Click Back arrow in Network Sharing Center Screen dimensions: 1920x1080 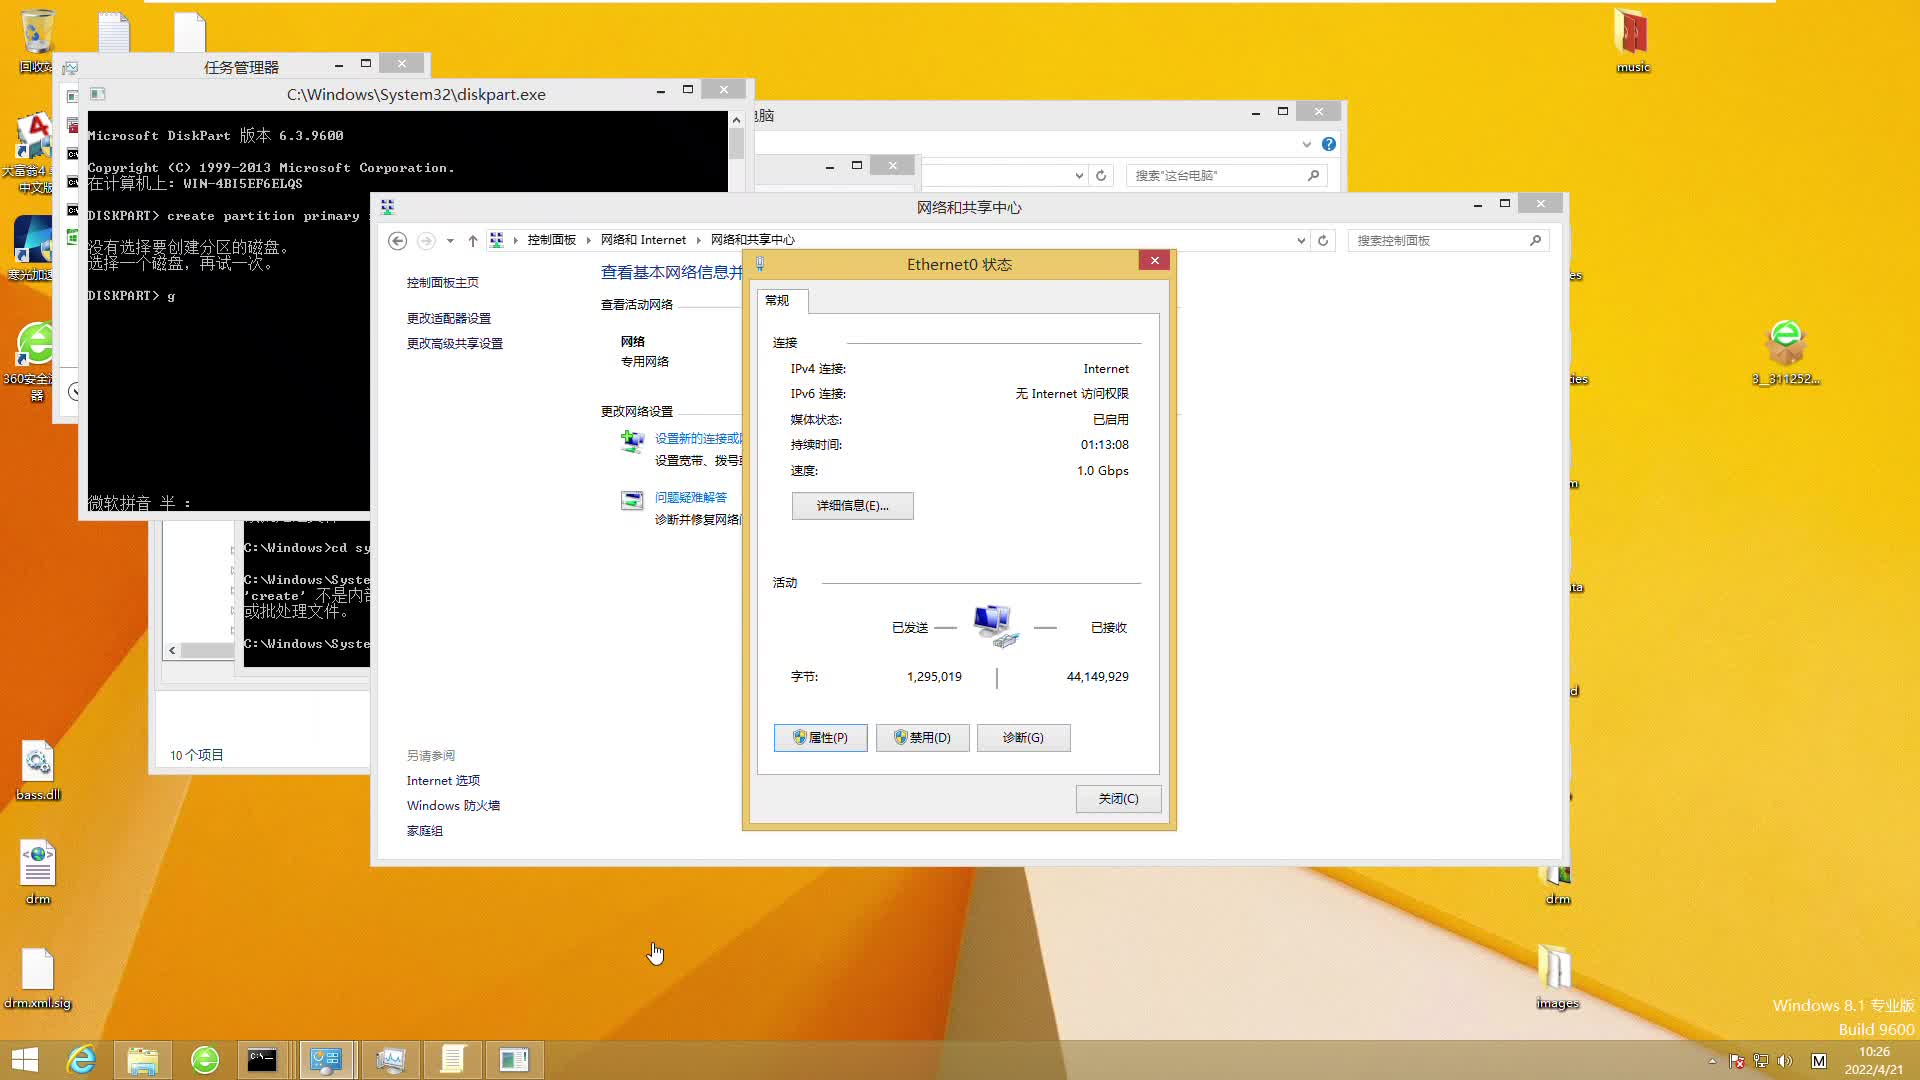coord(397,241)
